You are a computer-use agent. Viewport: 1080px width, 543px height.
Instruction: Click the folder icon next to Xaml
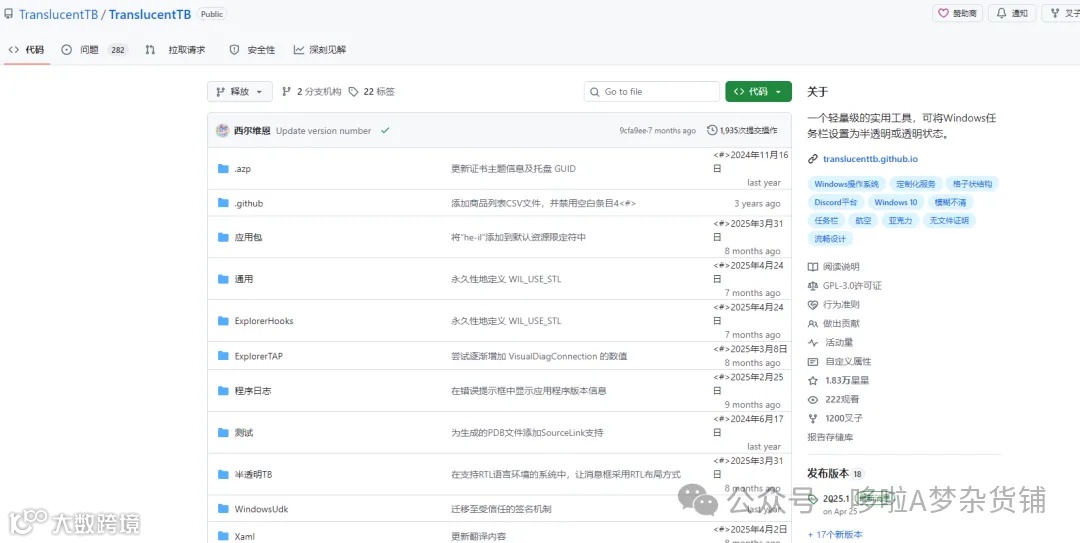point(223,536)
